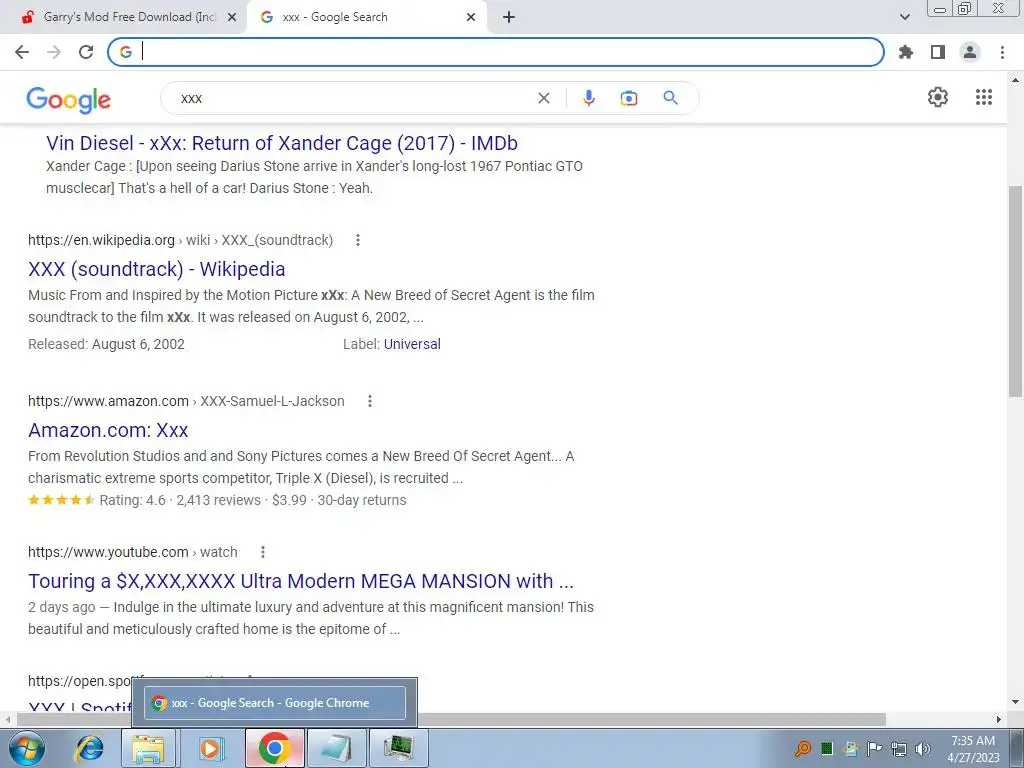Launch Internet Explorer from taskbar

[89, 748]
